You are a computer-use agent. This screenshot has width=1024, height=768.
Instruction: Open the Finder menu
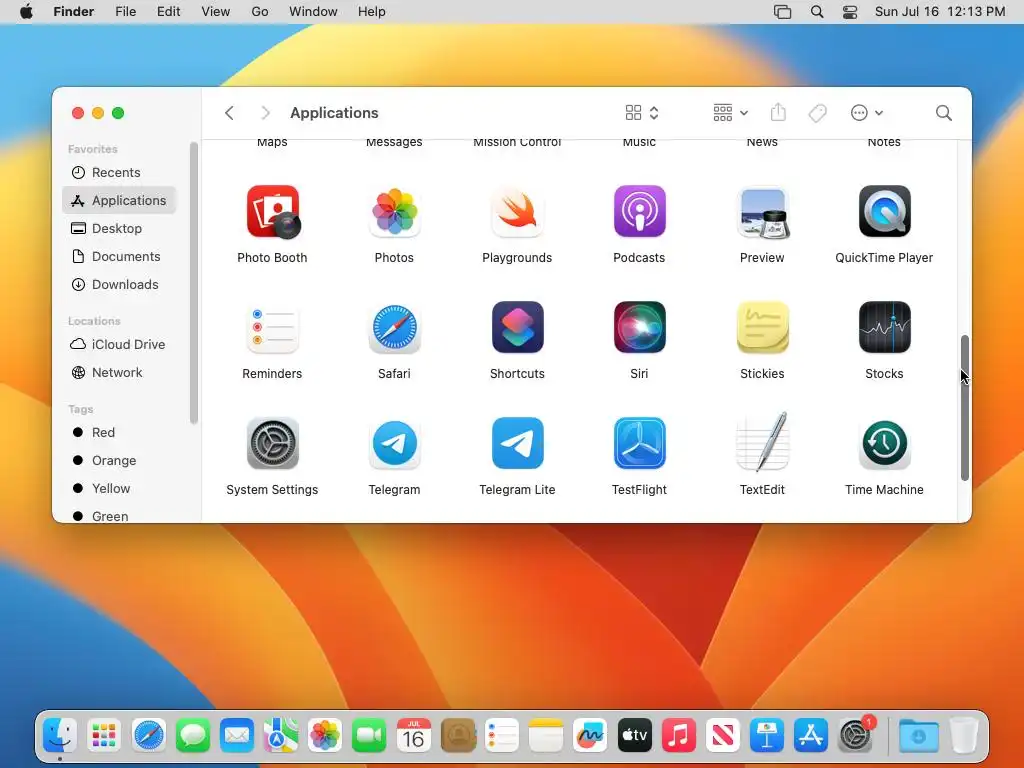point(74,12)
